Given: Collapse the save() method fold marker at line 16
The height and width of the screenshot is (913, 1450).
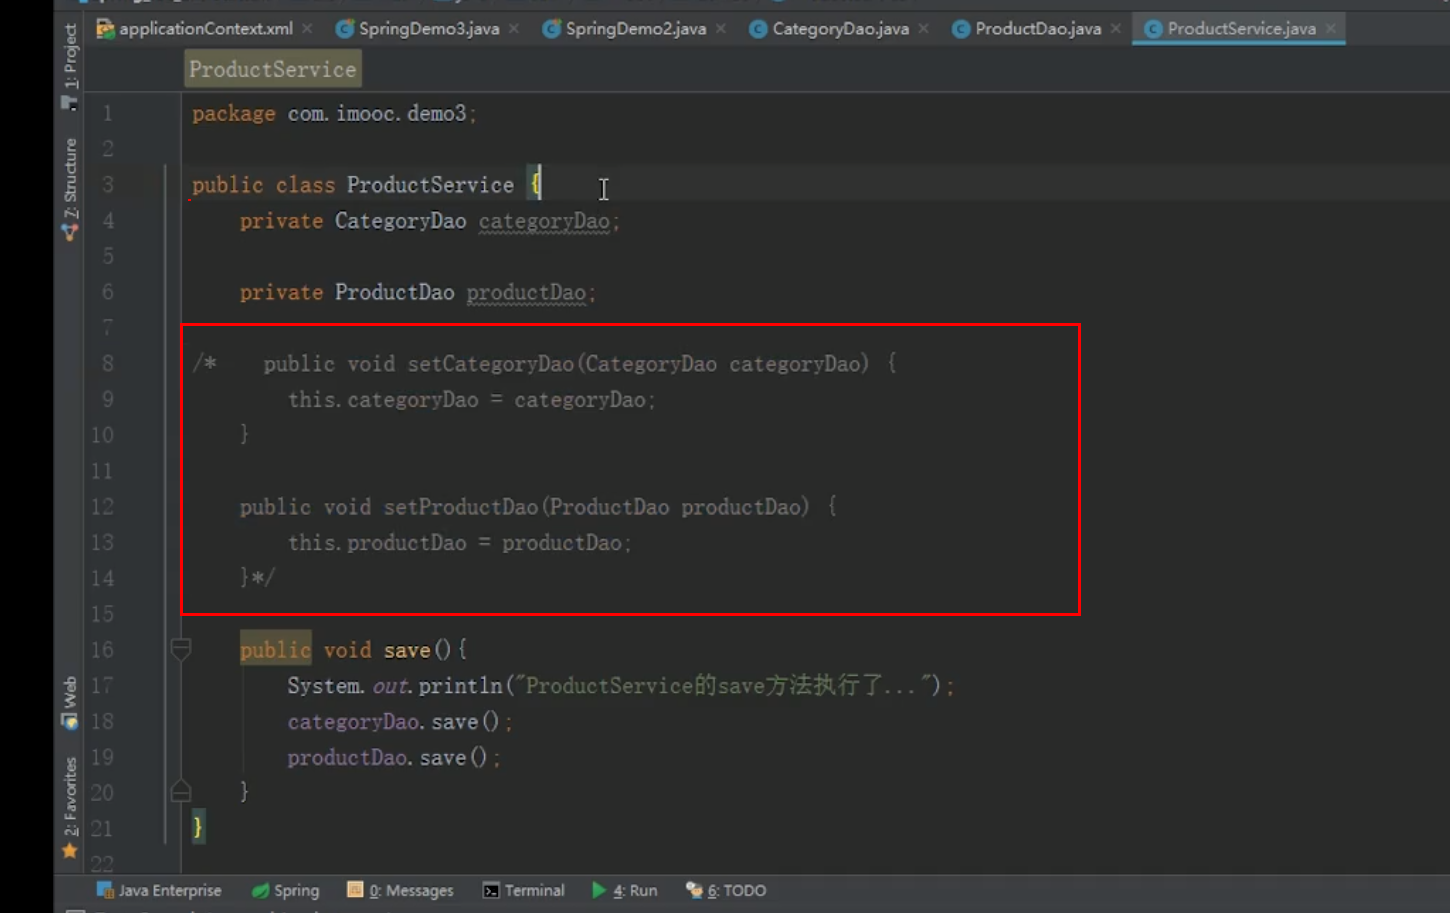Looking at the screenshot, I should (181, 650).
